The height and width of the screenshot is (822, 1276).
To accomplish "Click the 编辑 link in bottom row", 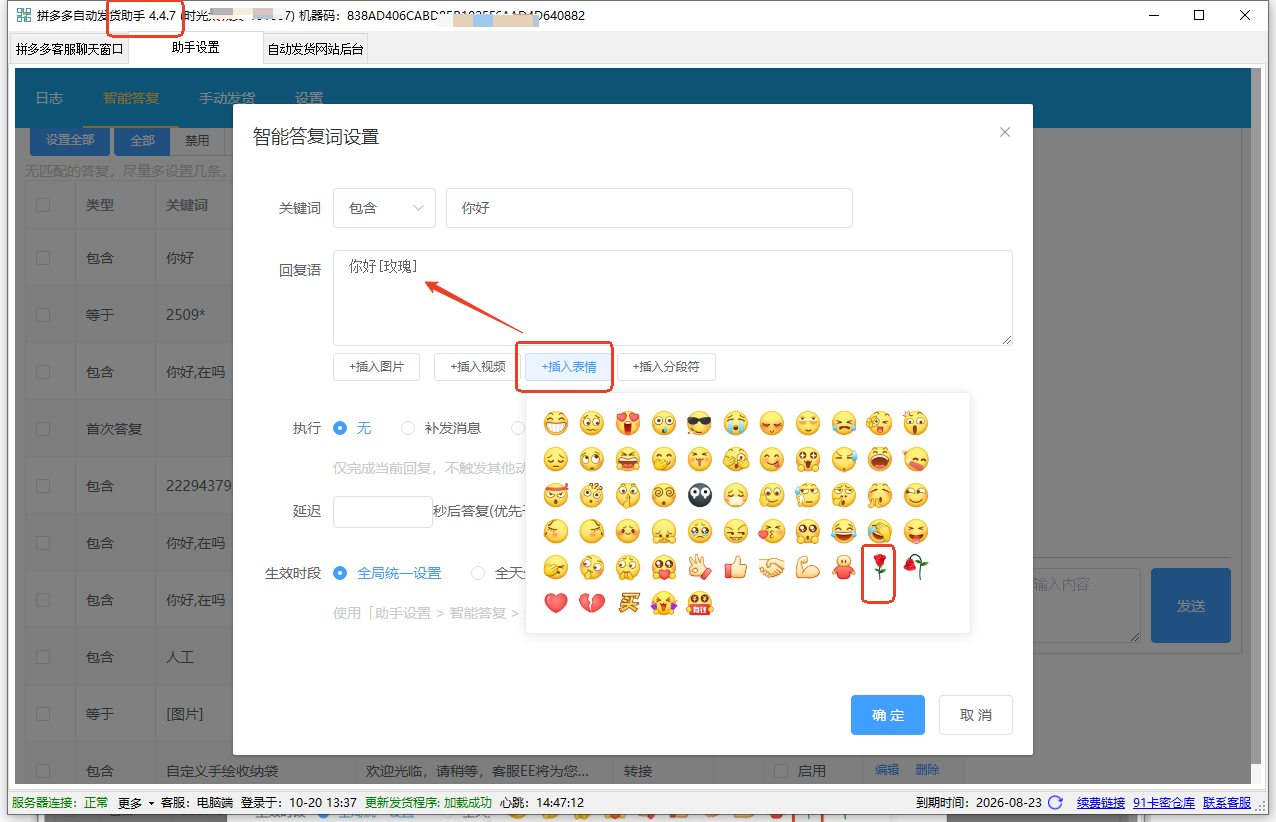I will (887, 769).
